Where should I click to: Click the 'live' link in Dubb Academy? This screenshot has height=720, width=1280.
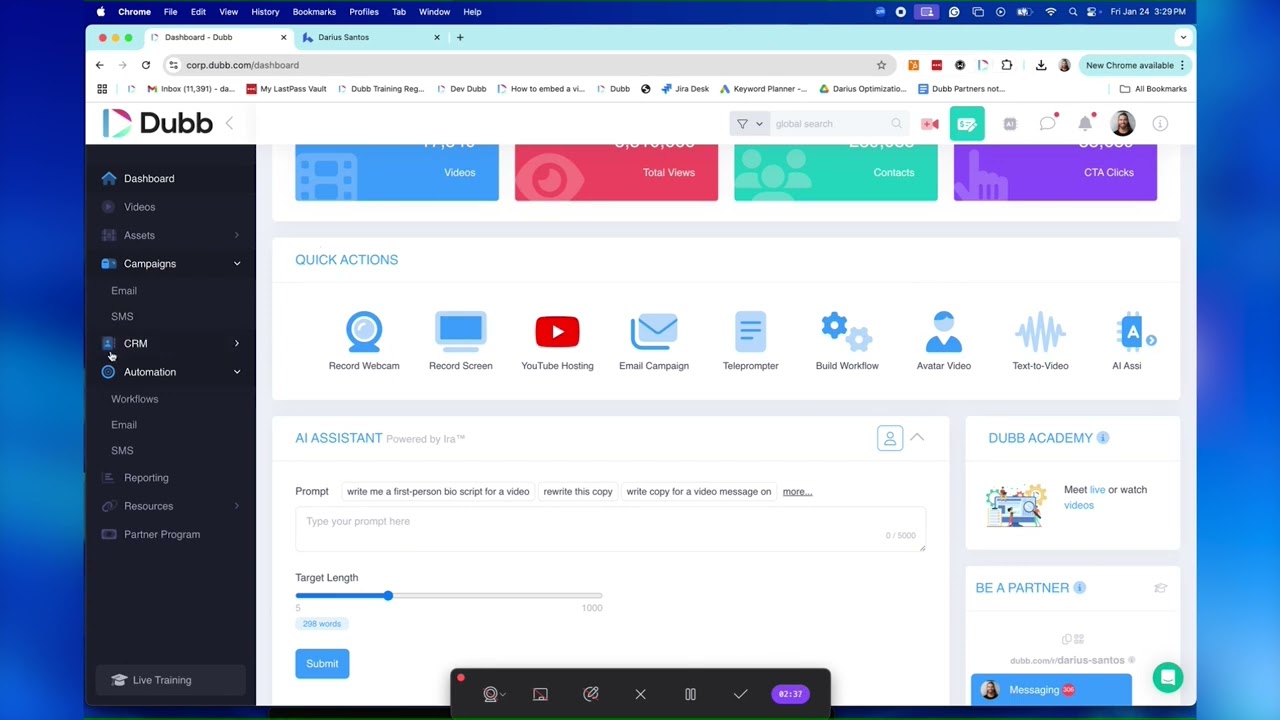point(1097,490)
